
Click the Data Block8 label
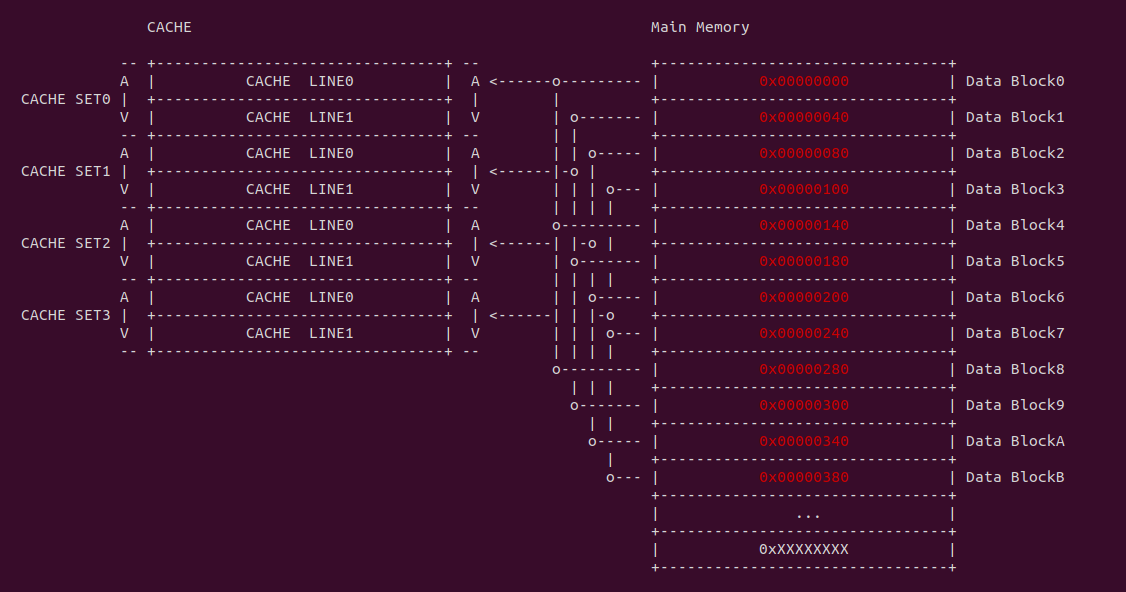(1015, 369)
